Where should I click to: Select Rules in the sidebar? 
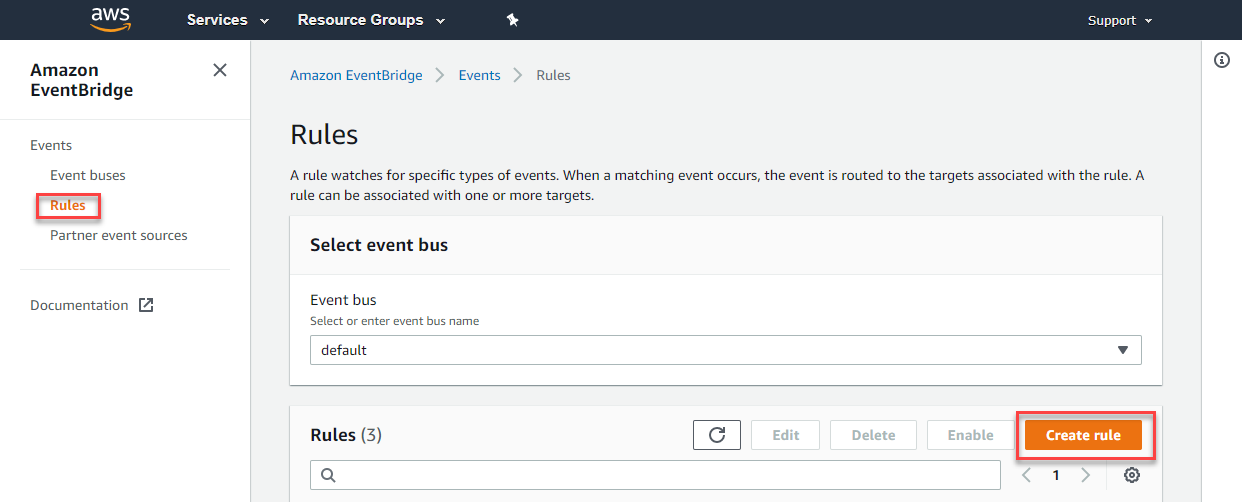68,205
